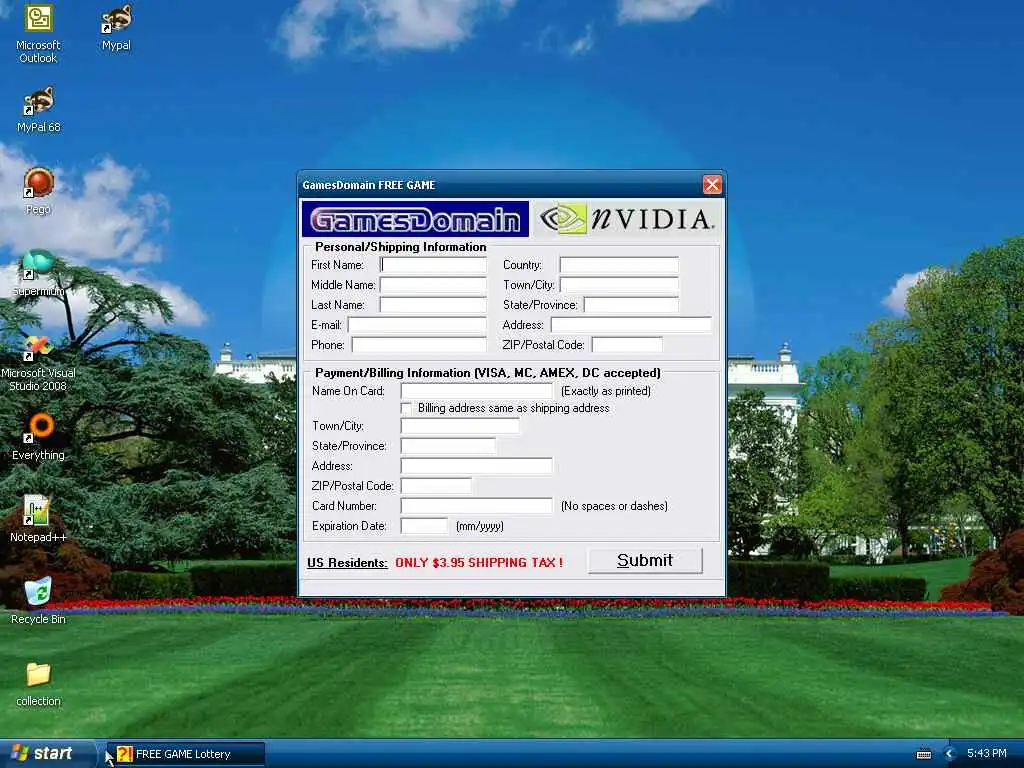1024x768 pixels.
Task: Expand hidden tray icons arrow
Action: pos(950,754)
